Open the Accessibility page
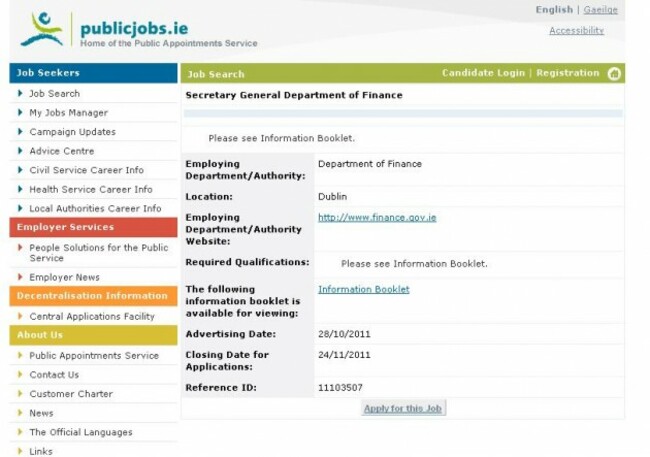Viewport: 650px width, 457px height. pyautogui.click(x=576, y=31)
